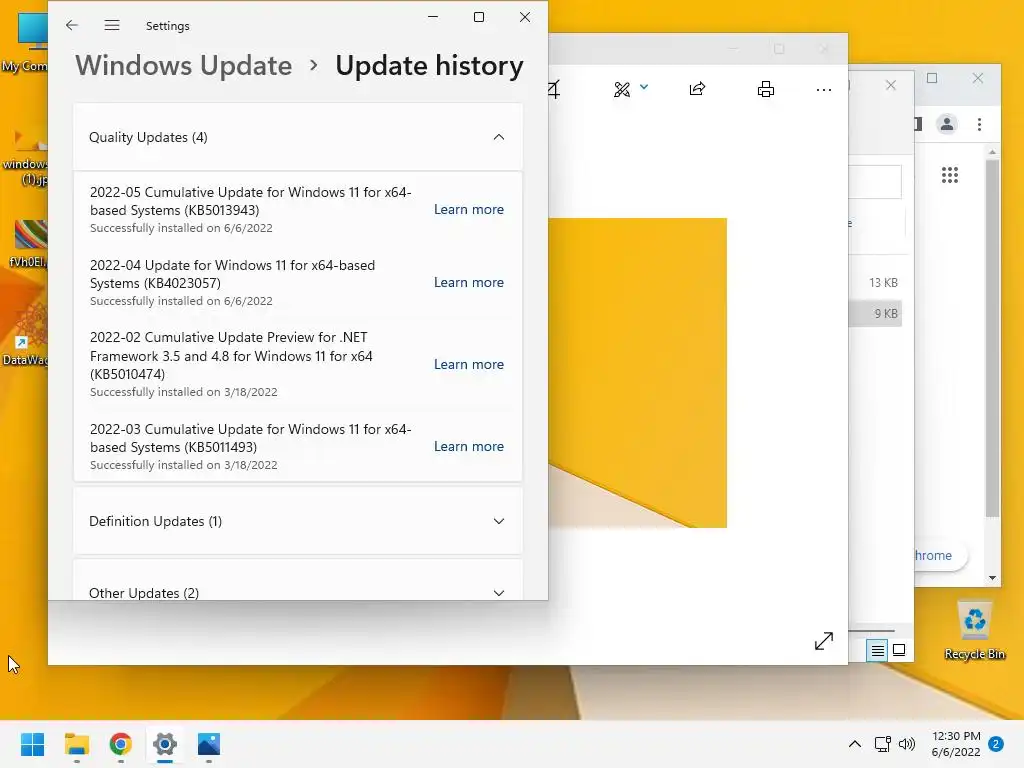Viewport: 1024px width, 768px height.
Task: Toggle the Chrome side panel icon
Action: coord(918,123)
